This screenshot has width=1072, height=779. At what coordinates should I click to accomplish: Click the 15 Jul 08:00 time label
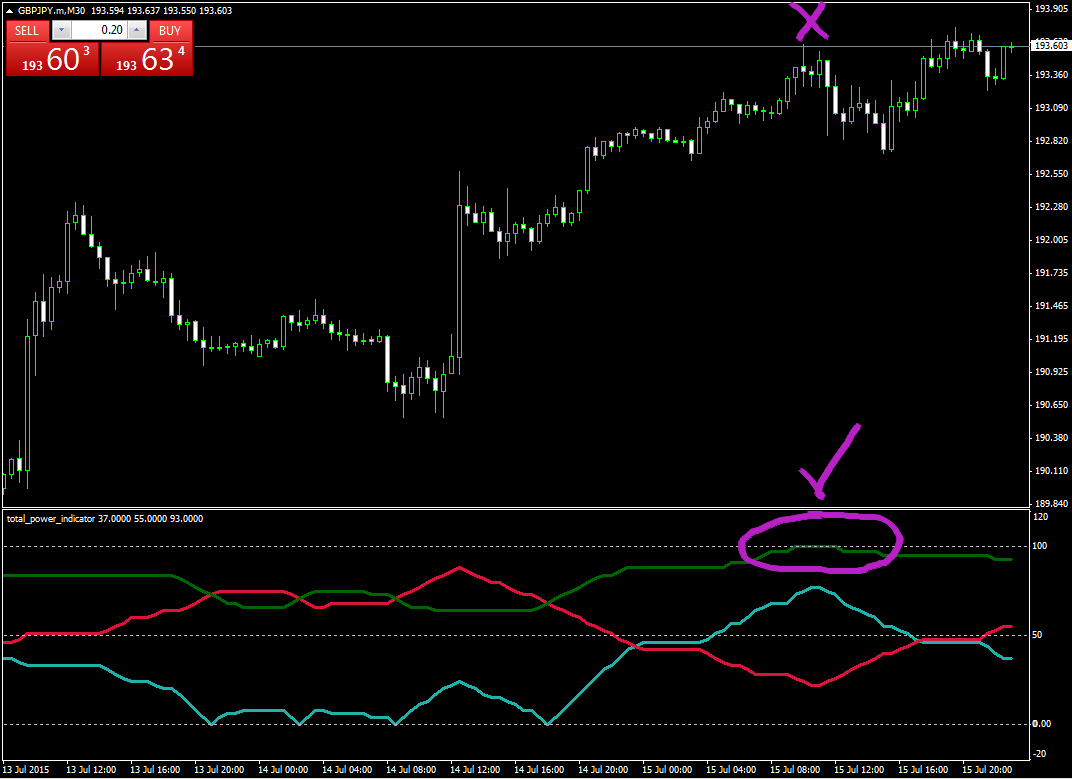(795, 770)
